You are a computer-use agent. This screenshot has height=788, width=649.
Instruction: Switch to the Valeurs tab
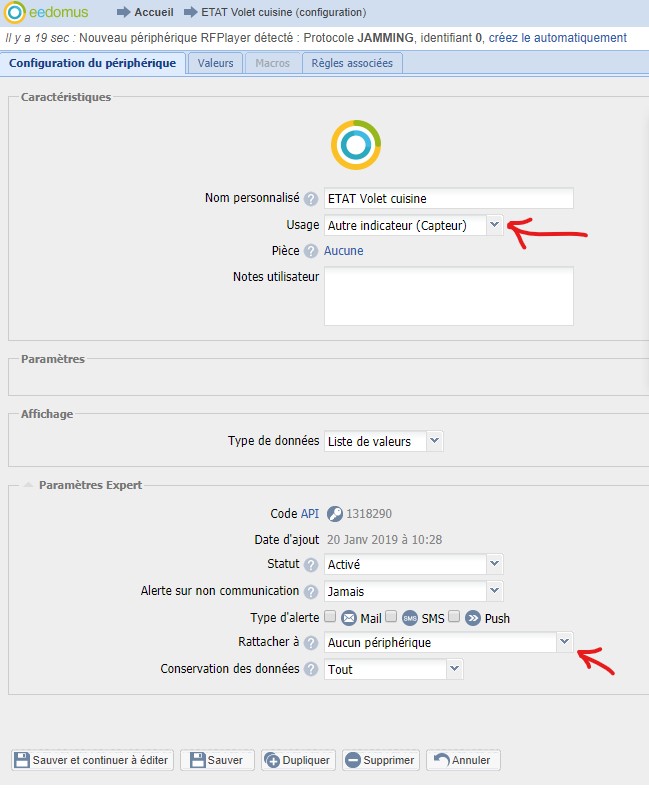(215, 63)
